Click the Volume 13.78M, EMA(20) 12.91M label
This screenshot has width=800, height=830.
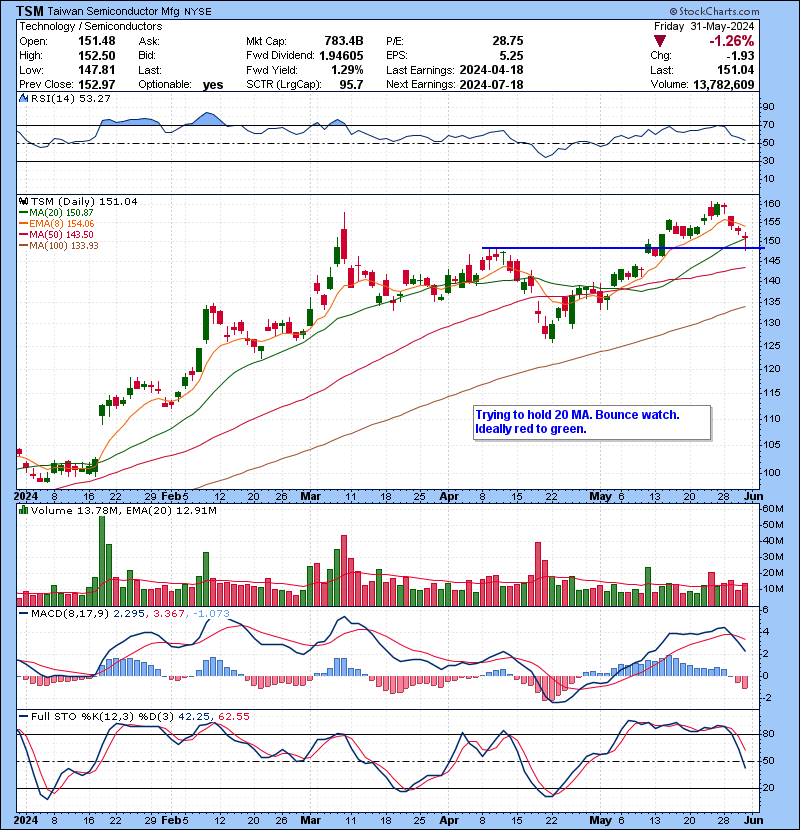click(123, 511)
